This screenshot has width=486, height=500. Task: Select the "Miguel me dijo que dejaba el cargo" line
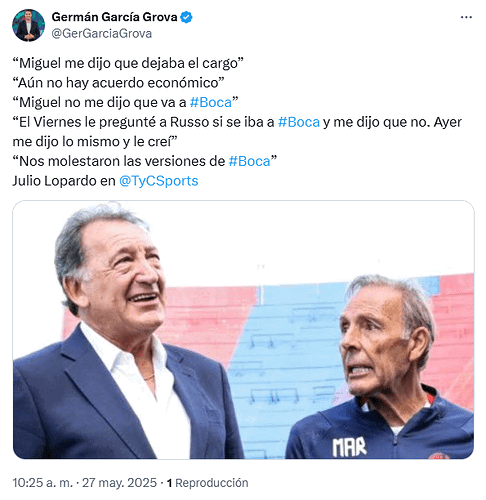pos(128,63)
